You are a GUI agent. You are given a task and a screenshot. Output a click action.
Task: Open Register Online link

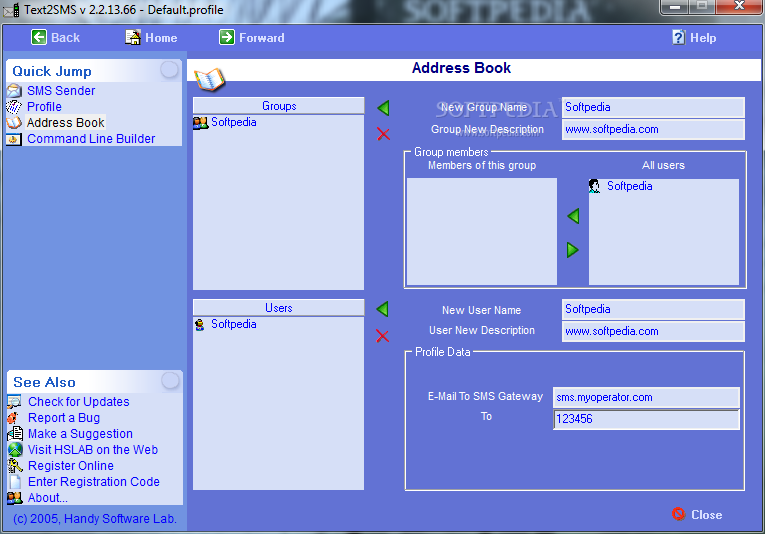71,466
